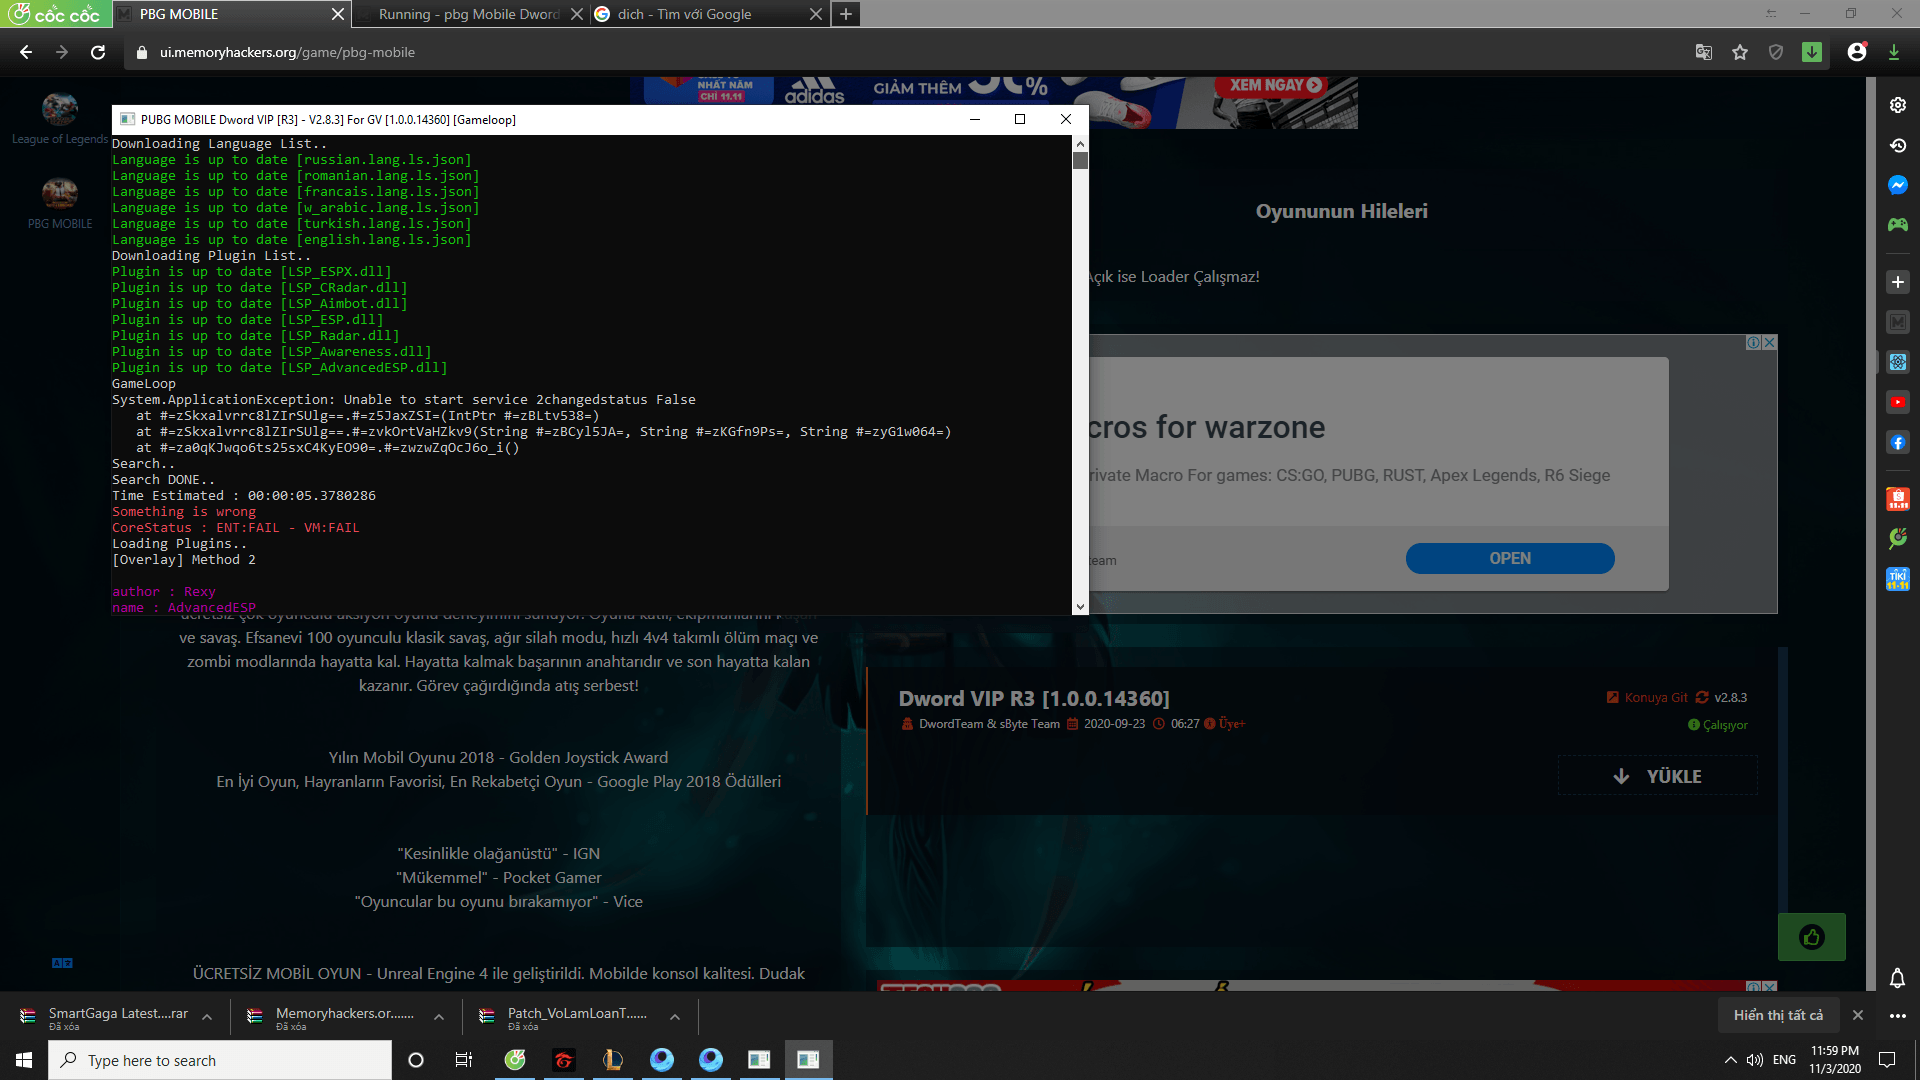
Task: Open the Garena app on the taskbar
Action: click(x=564, y=1060)
